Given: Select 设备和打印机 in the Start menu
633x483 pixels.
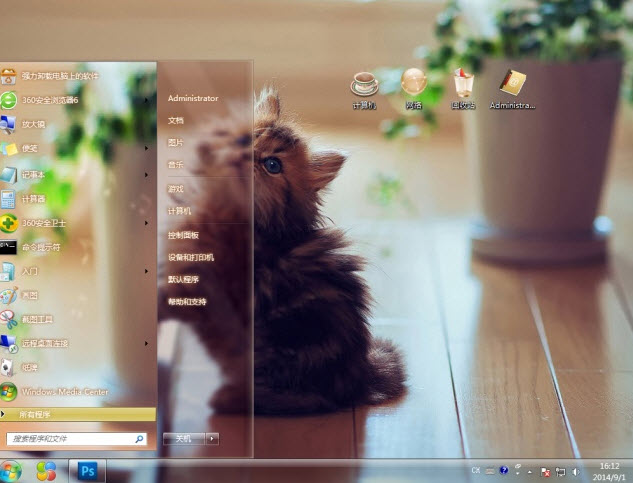Looking at the screenshot, I should point(190,257).
